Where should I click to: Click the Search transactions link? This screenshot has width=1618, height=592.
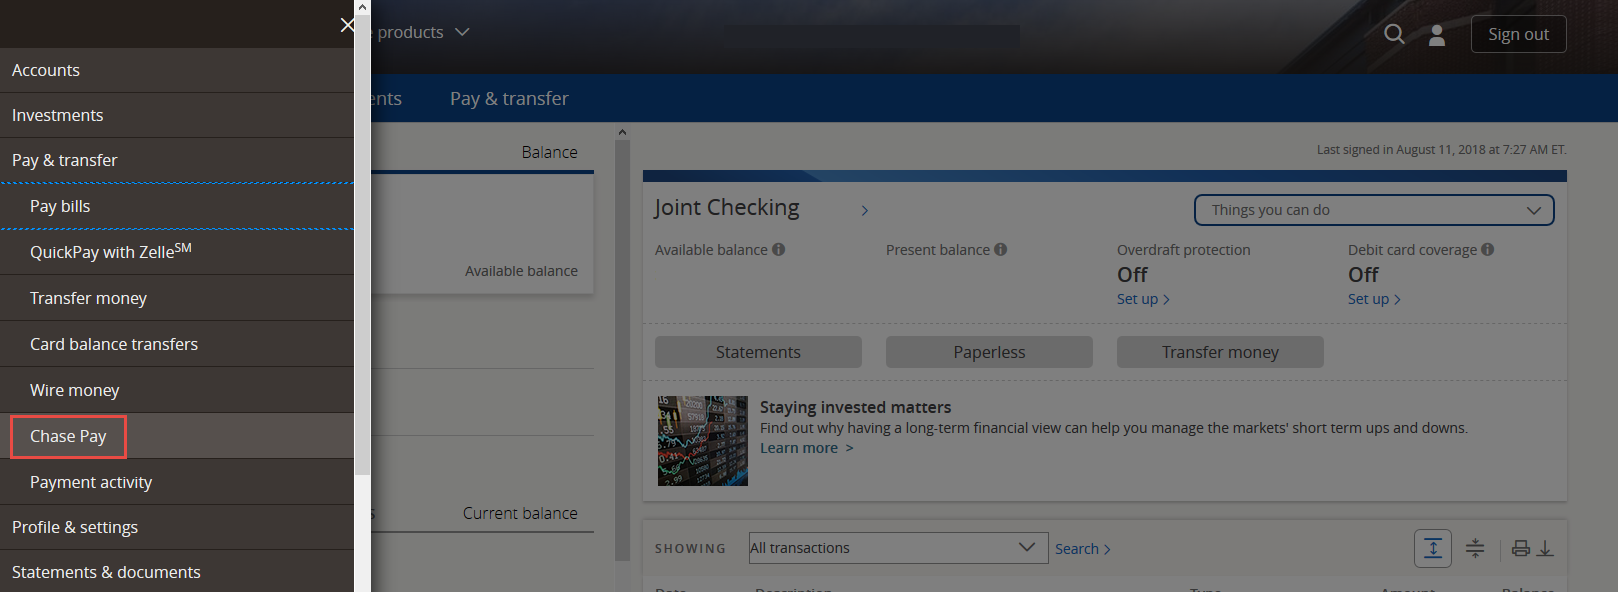1082,549
